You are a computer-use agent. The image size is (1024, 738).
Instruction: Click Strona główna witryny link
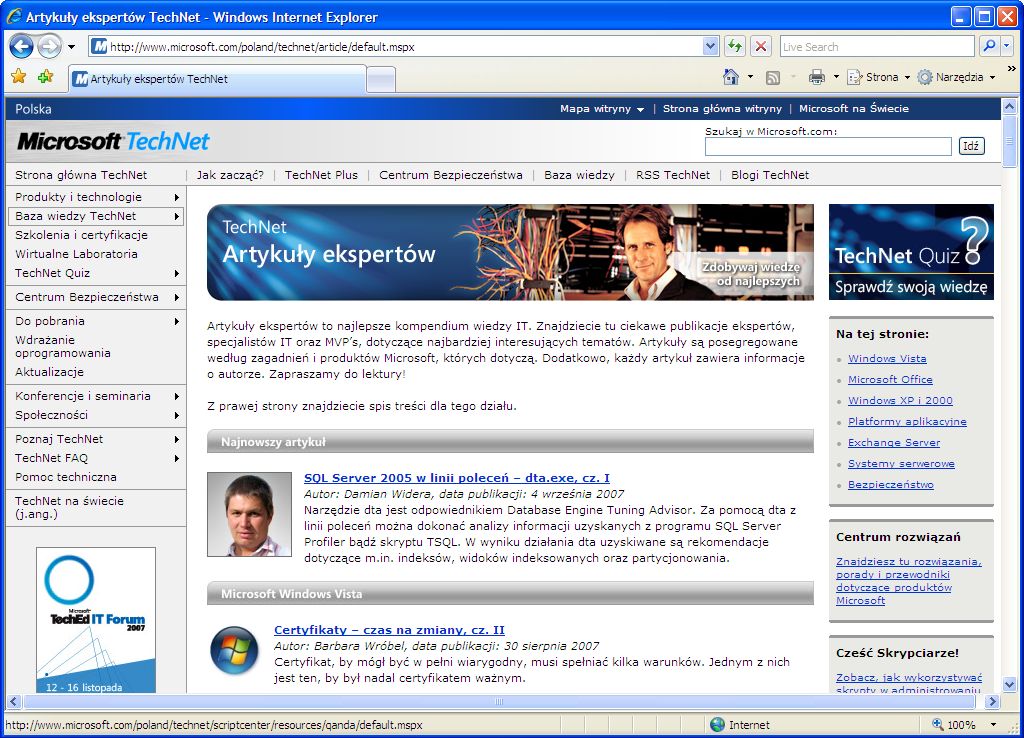[x=722, y=108]
